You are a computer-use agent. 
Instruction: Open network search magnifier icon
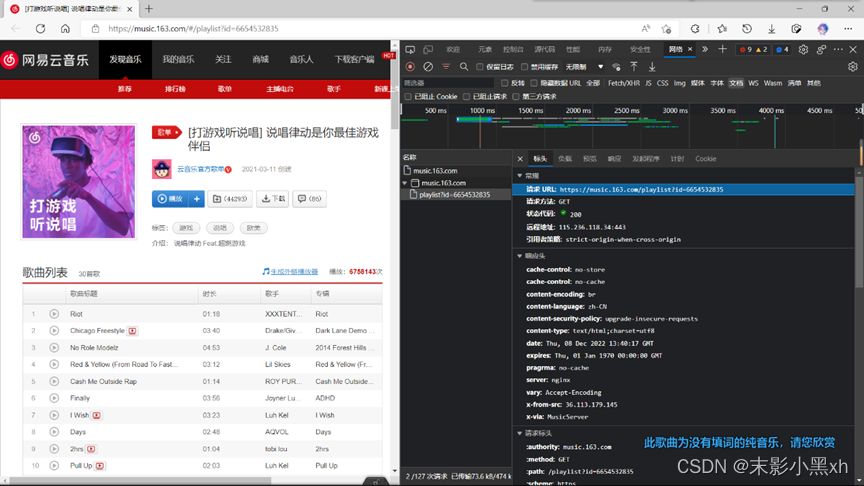pos(464,67)
